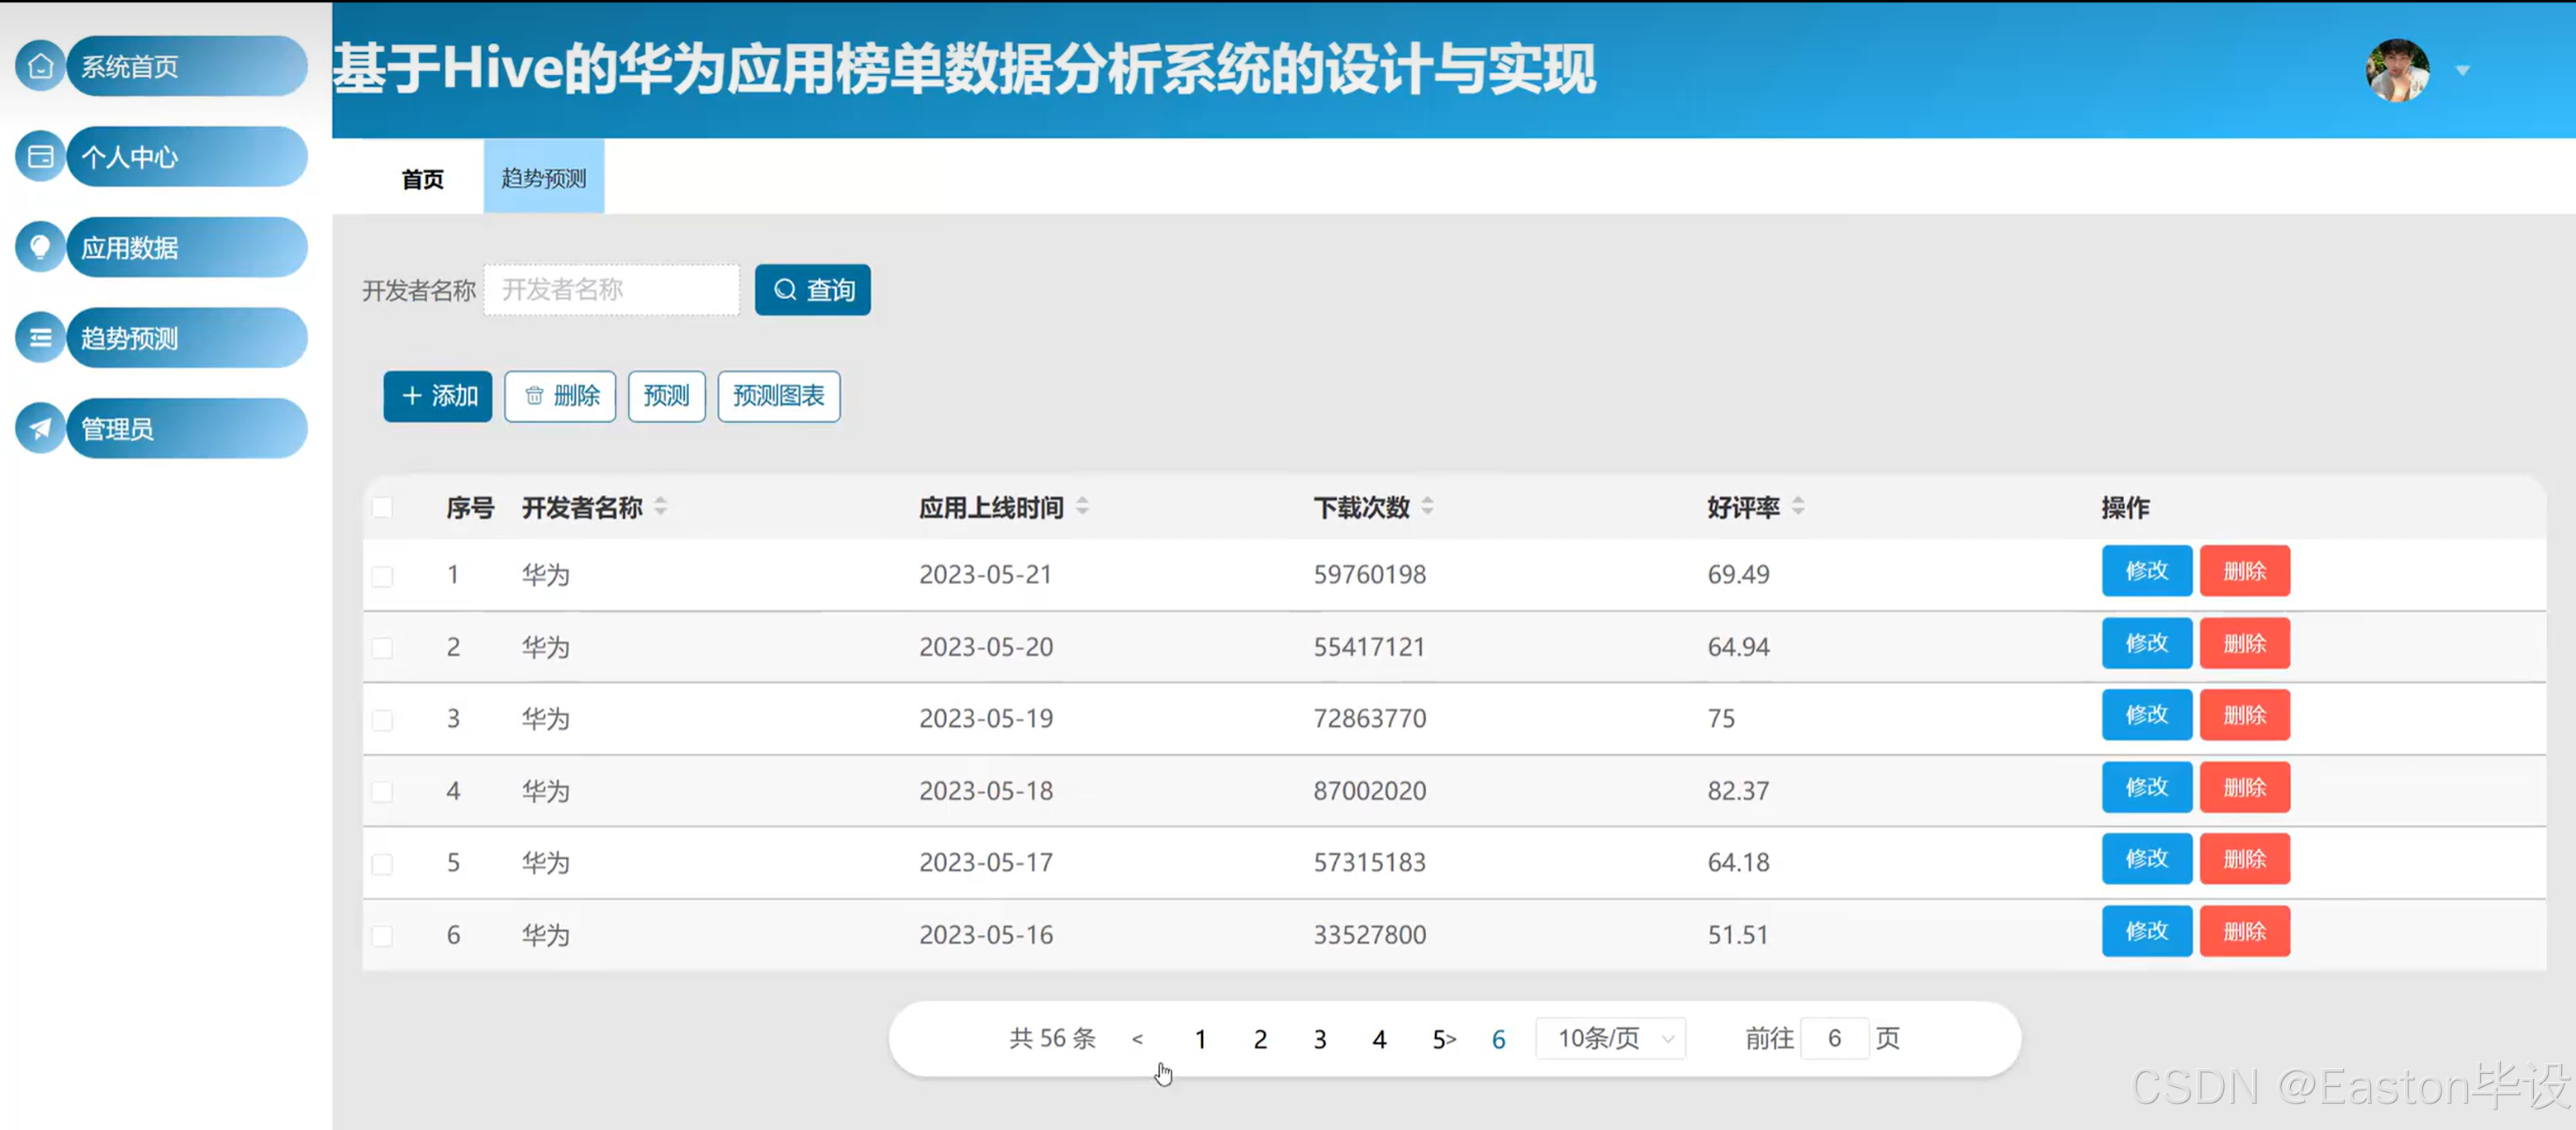
Task: Click the card icon beside 个人中心
Action: 40,157
